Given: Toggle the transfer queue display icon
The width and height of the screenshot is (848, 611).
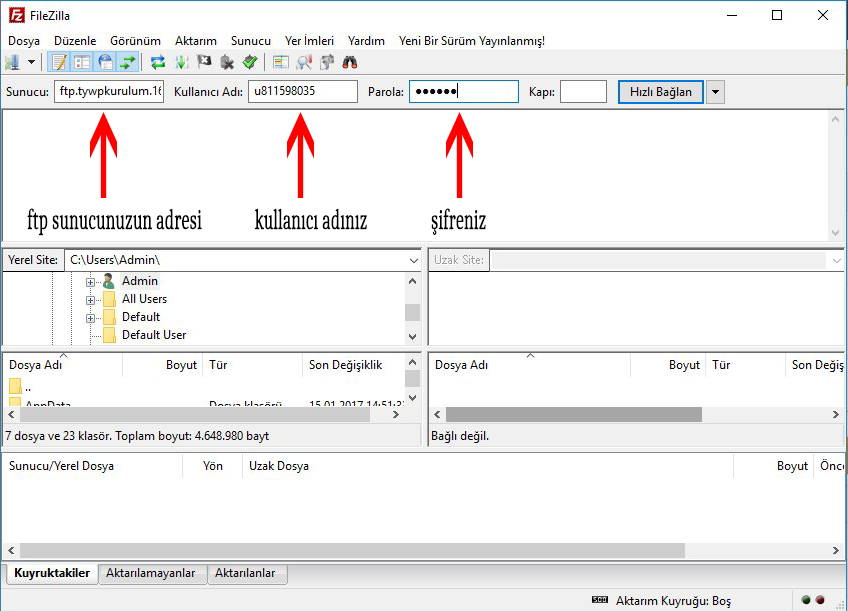Looking at the screenshot, I should click(x=128, y=63).
